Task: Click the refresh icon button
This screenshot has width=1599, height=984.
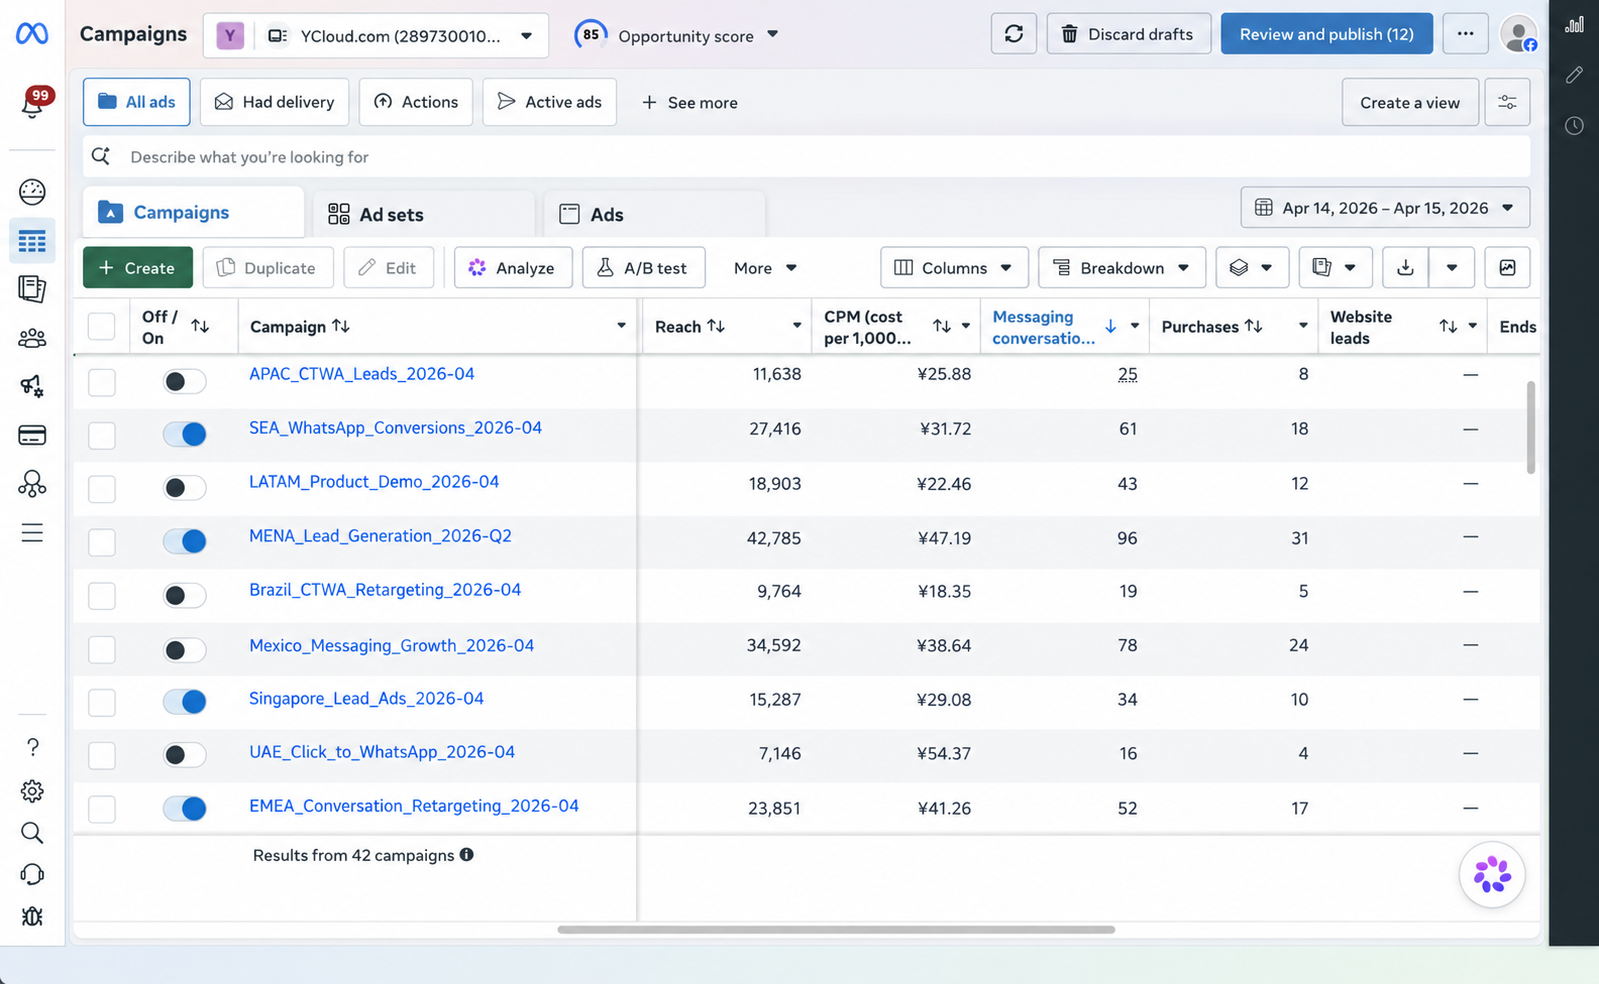Action: [x=1013, y=34]
